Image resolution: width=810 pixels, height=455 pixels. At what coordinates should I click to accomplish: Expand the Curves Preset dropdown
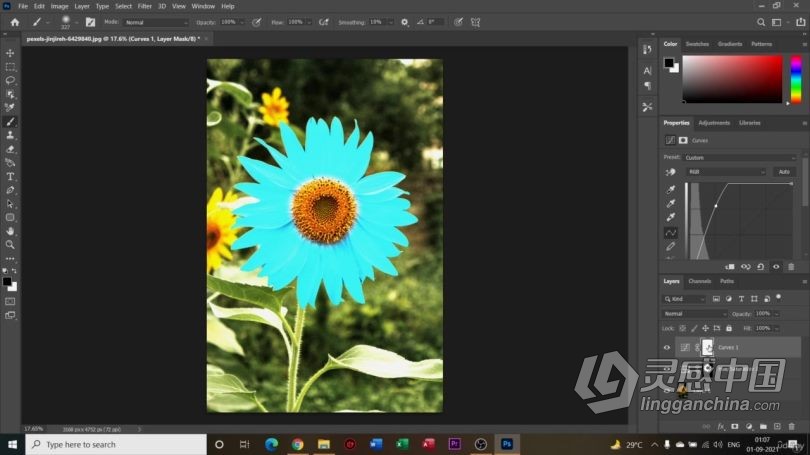click(740, 157)
